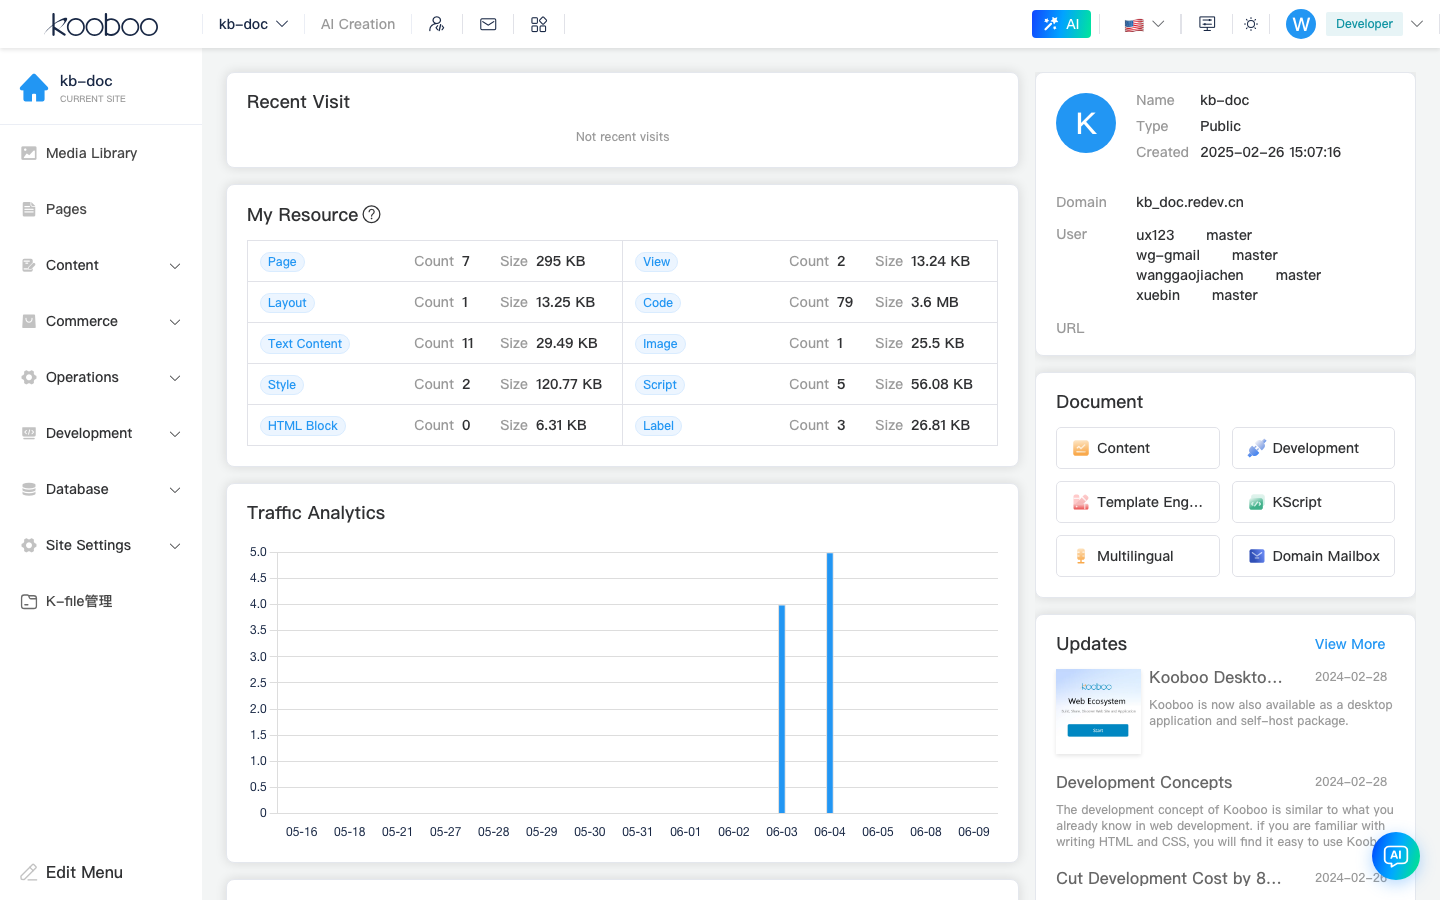The image size is (1440, 900).
Task: Expand the Site Settings menu chevron
Action: click(175, 546)
